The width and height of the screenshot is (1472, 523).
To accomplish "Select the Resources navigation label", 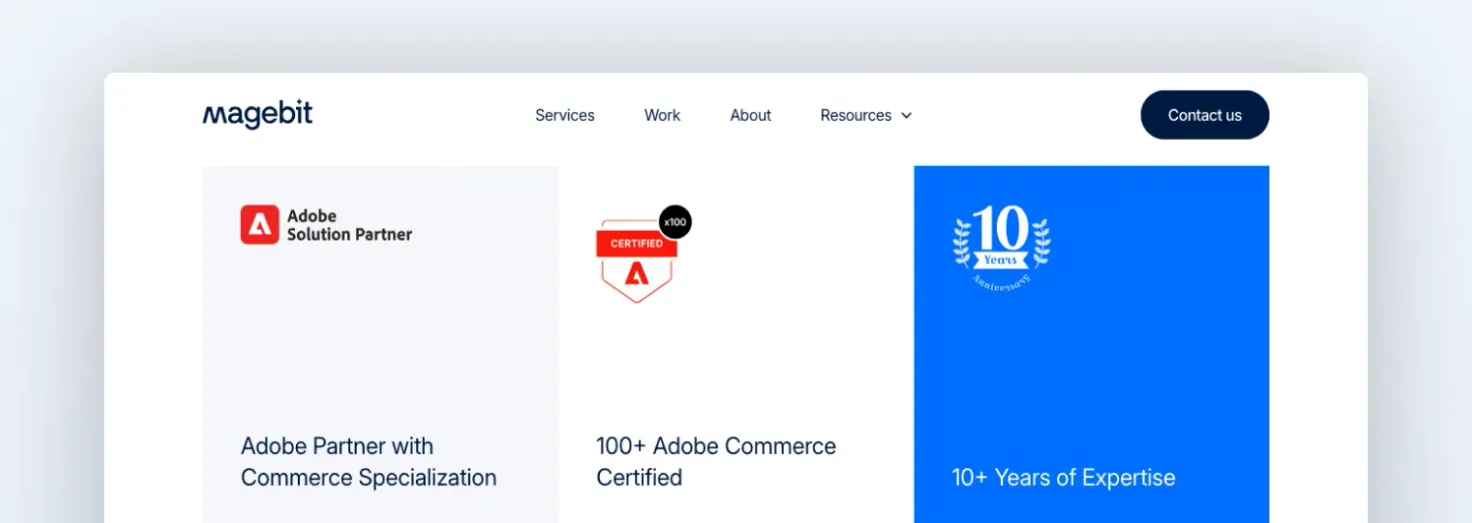I will coord(855,115).
